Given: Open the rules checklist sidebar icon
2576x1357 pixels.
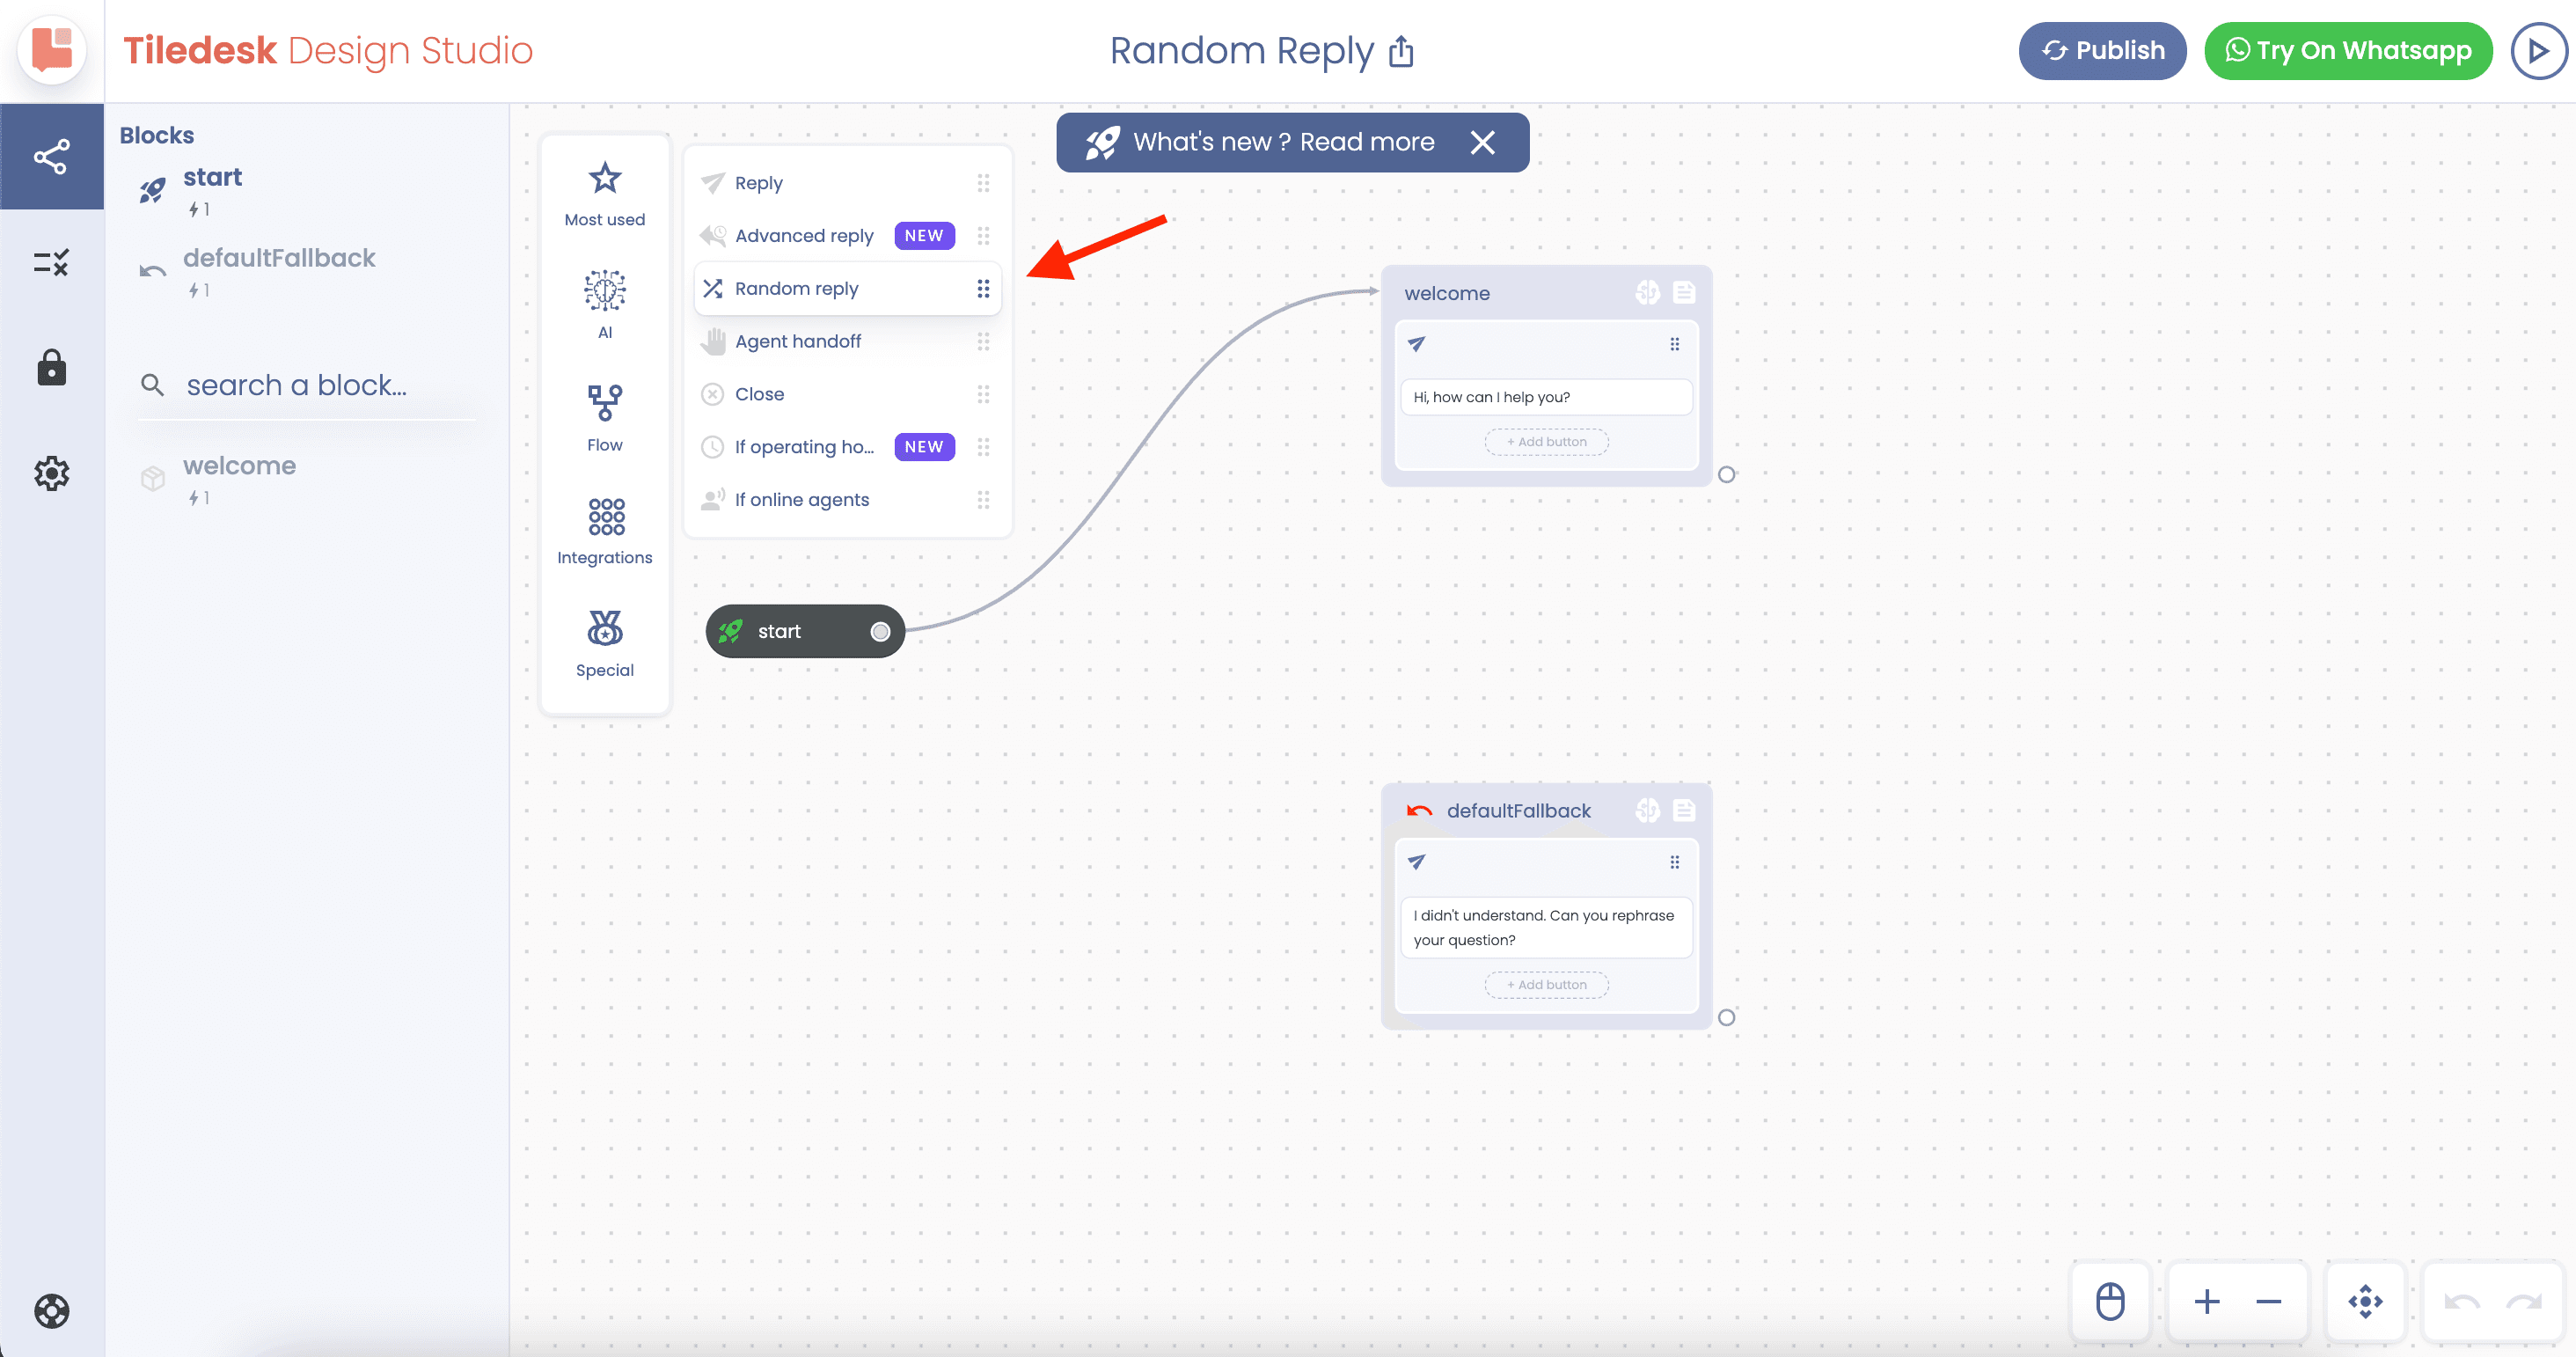Looking at the screenshot, I should (52, 263).
